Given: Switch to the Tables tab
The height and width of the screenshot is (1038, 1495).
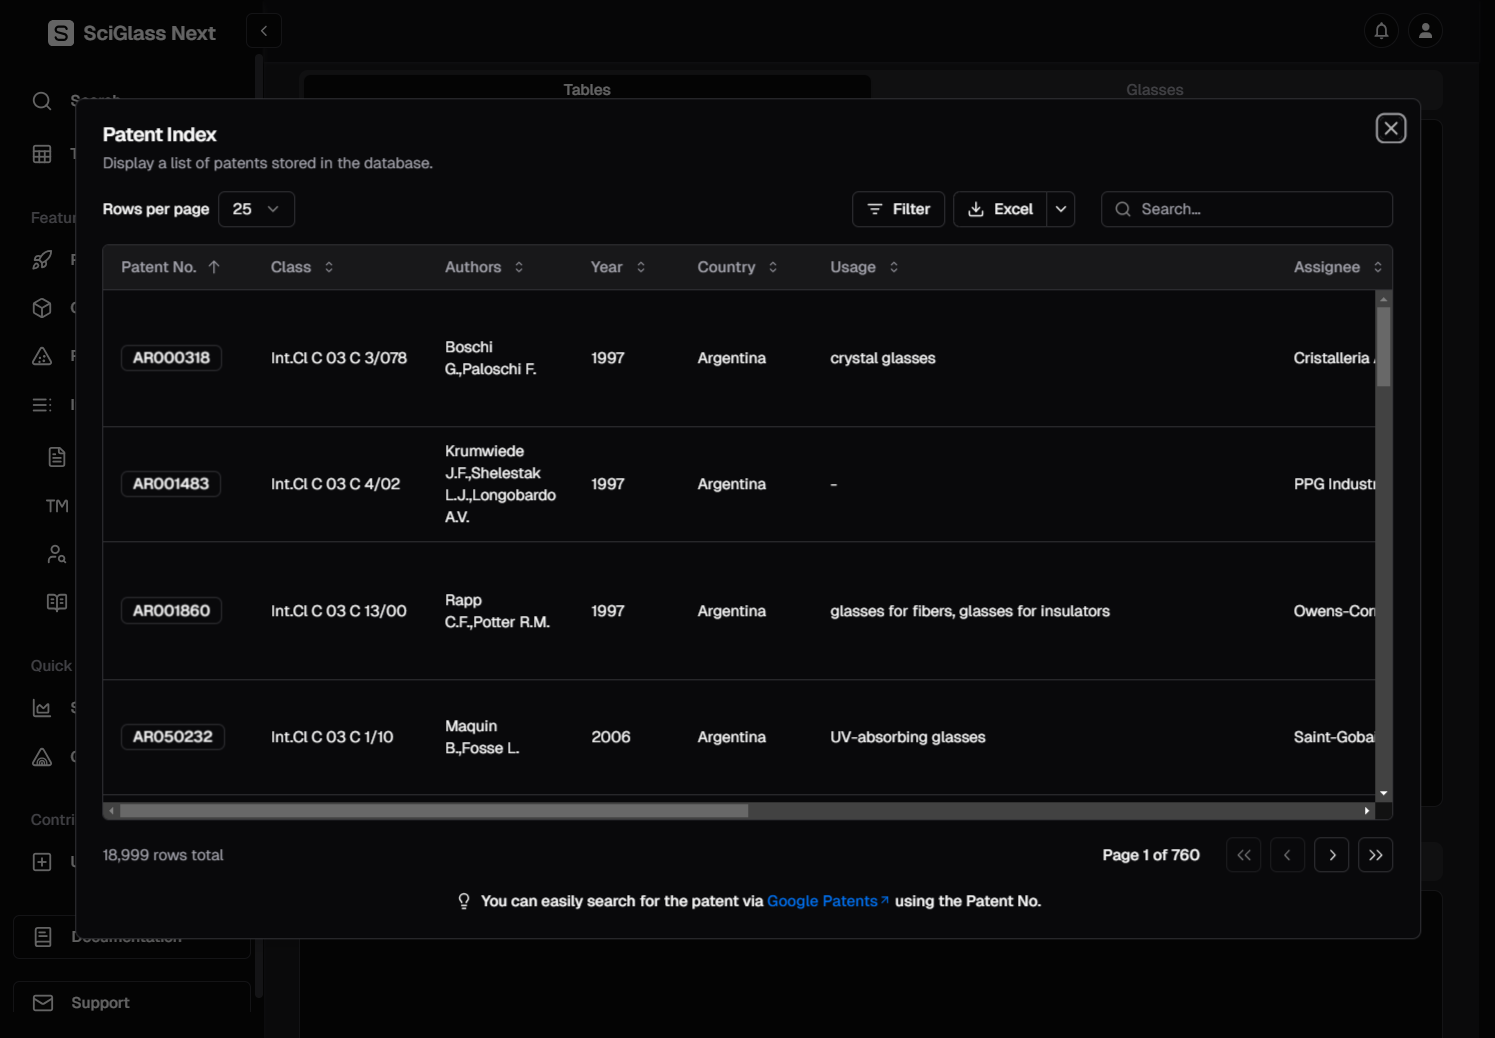Looking at the screenshot, I should point(586,89).
